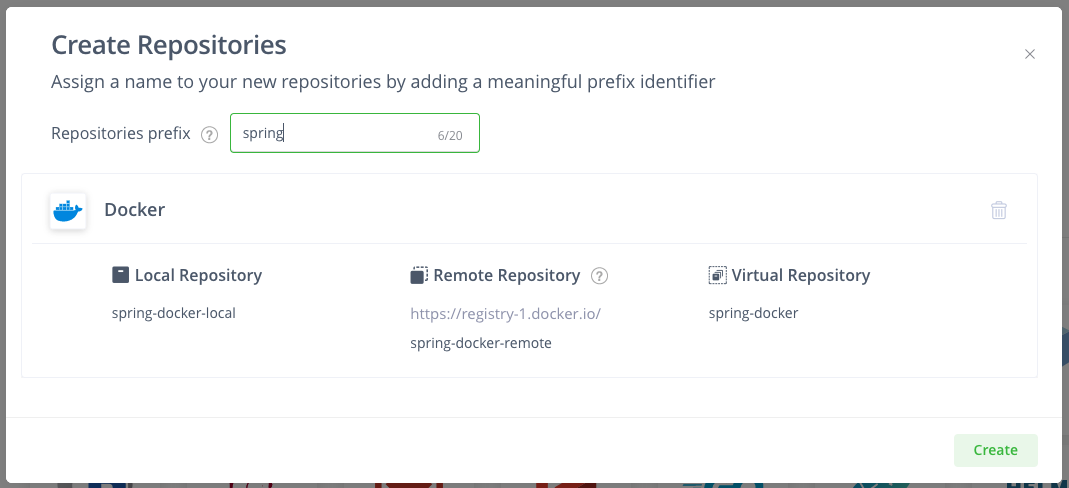Click the Docker package heading text

135,210
